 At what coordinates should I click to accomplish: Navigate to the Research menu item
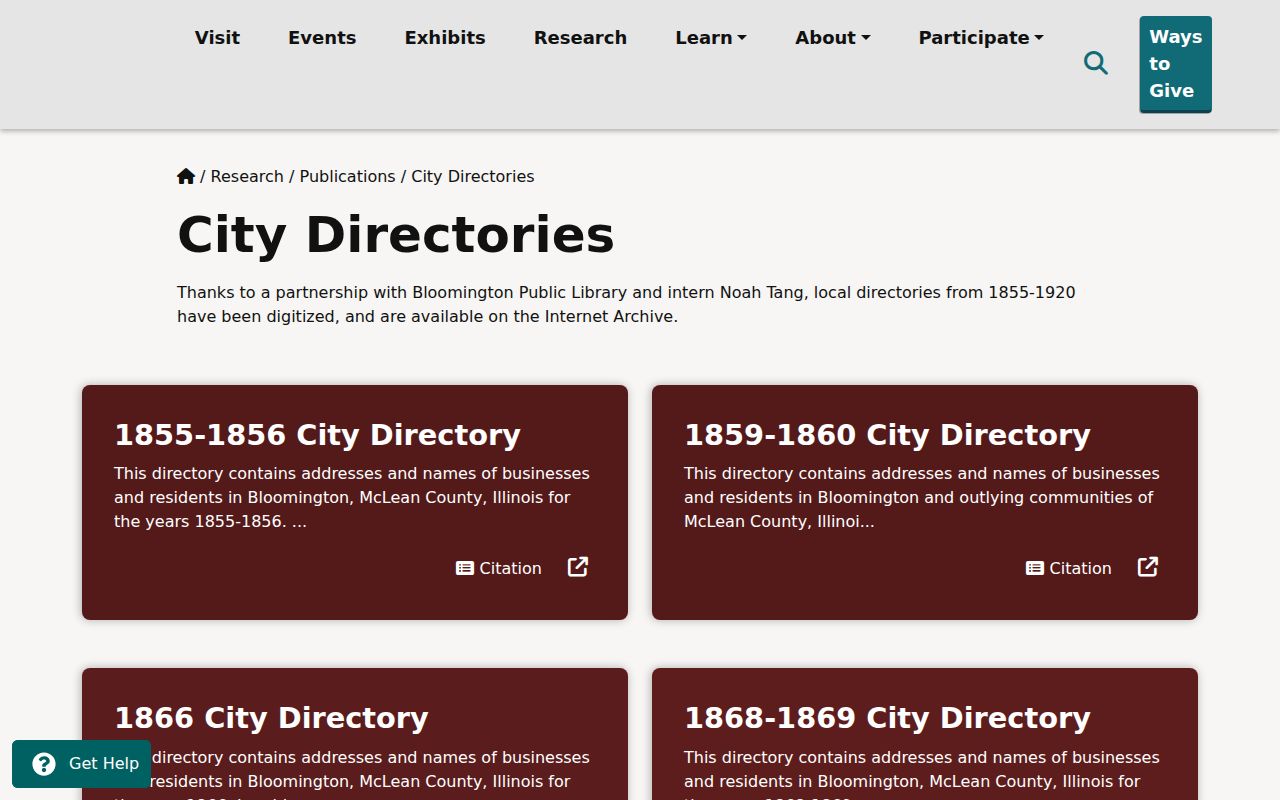(x=580, y=38)
